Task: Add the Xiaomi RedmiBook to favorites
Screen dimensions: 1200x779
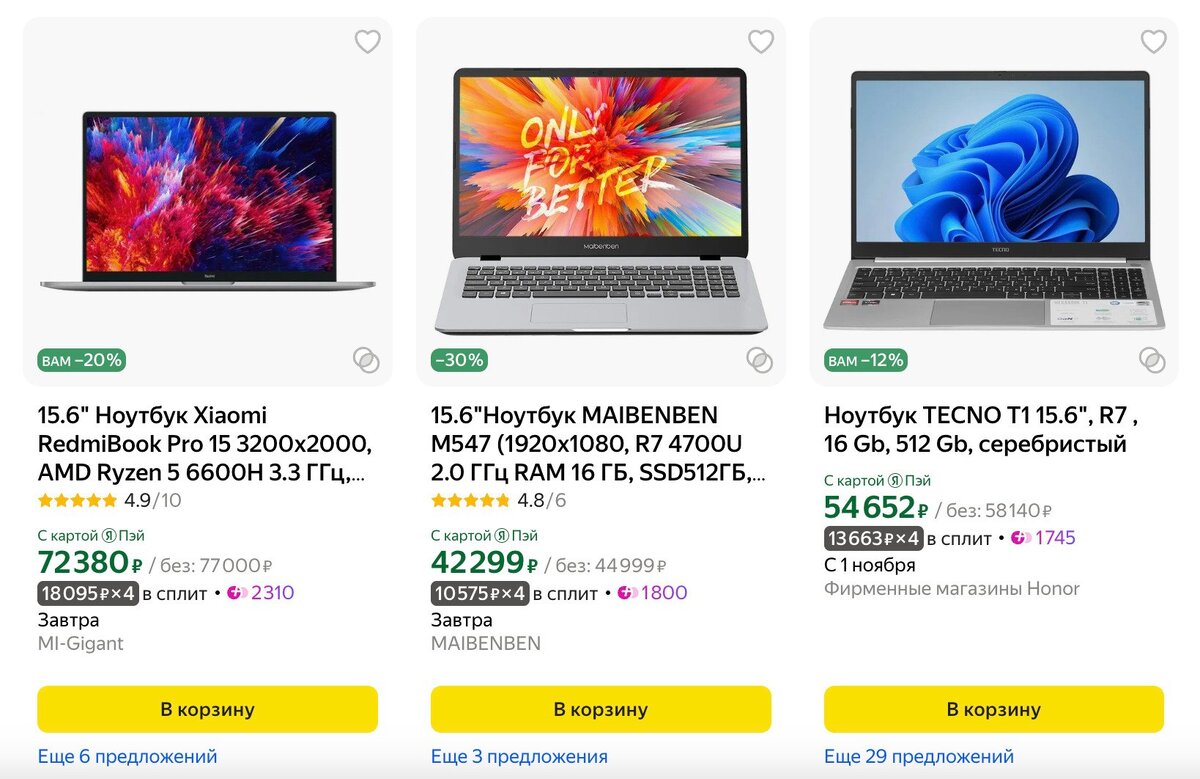Action: click(x=367, y=42)
